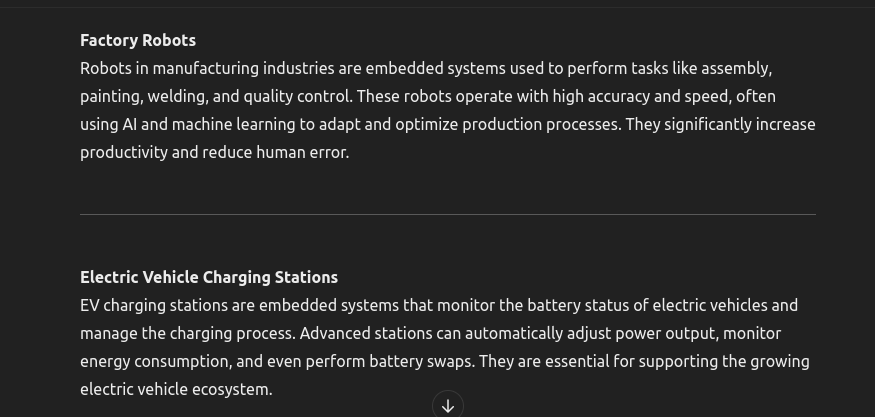Click the line starting "manage the charging process"

[430, 334]
